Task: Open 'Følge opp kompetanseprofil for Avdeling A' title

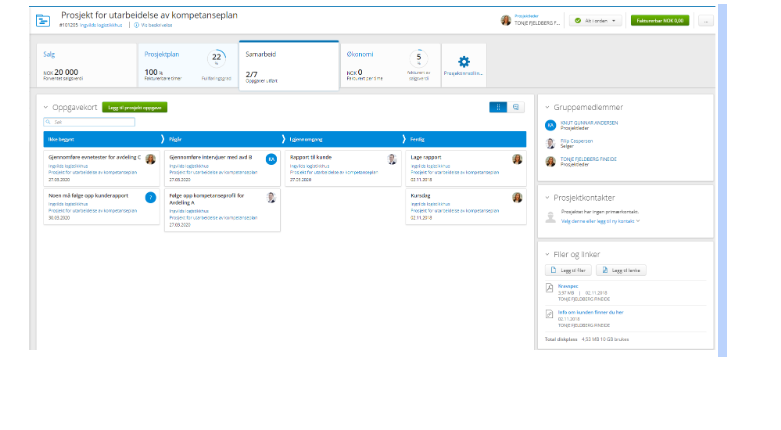Action: (x=207, y=199)
